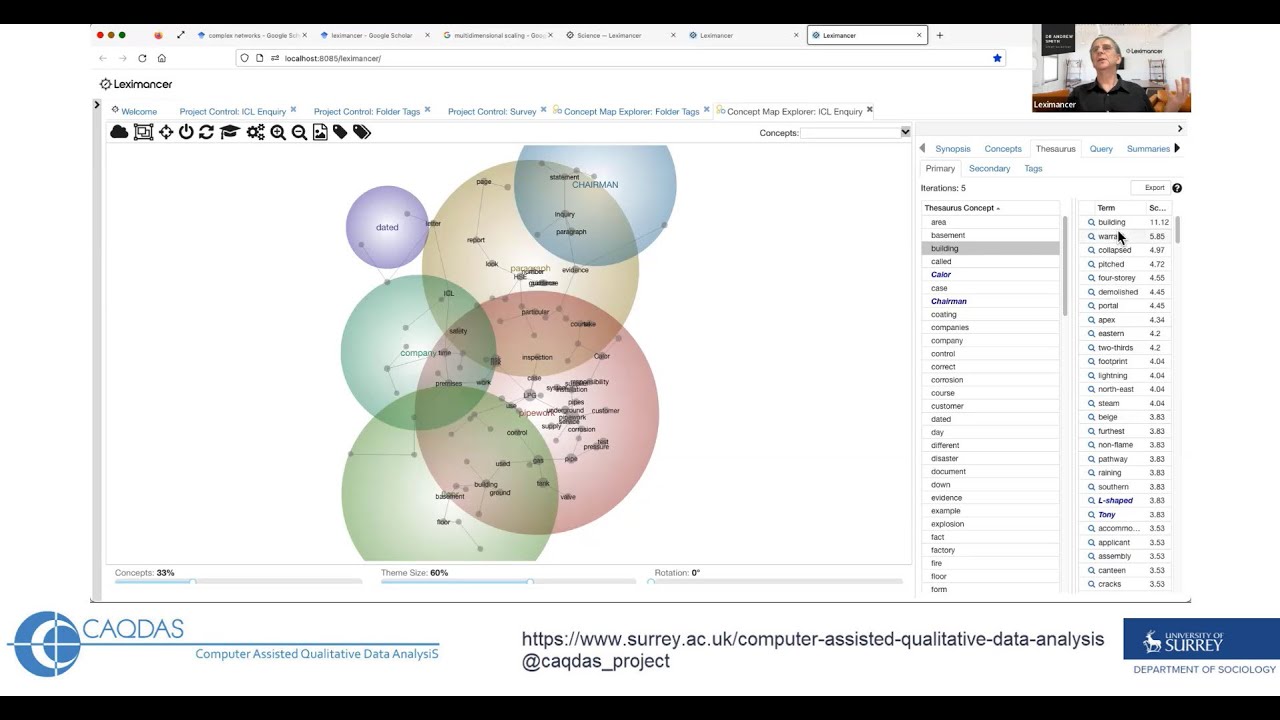Image resolution: width=1280 pixels, height=720 pixels.
Task: Click the graduation cap icon
Action: point(229,132)
